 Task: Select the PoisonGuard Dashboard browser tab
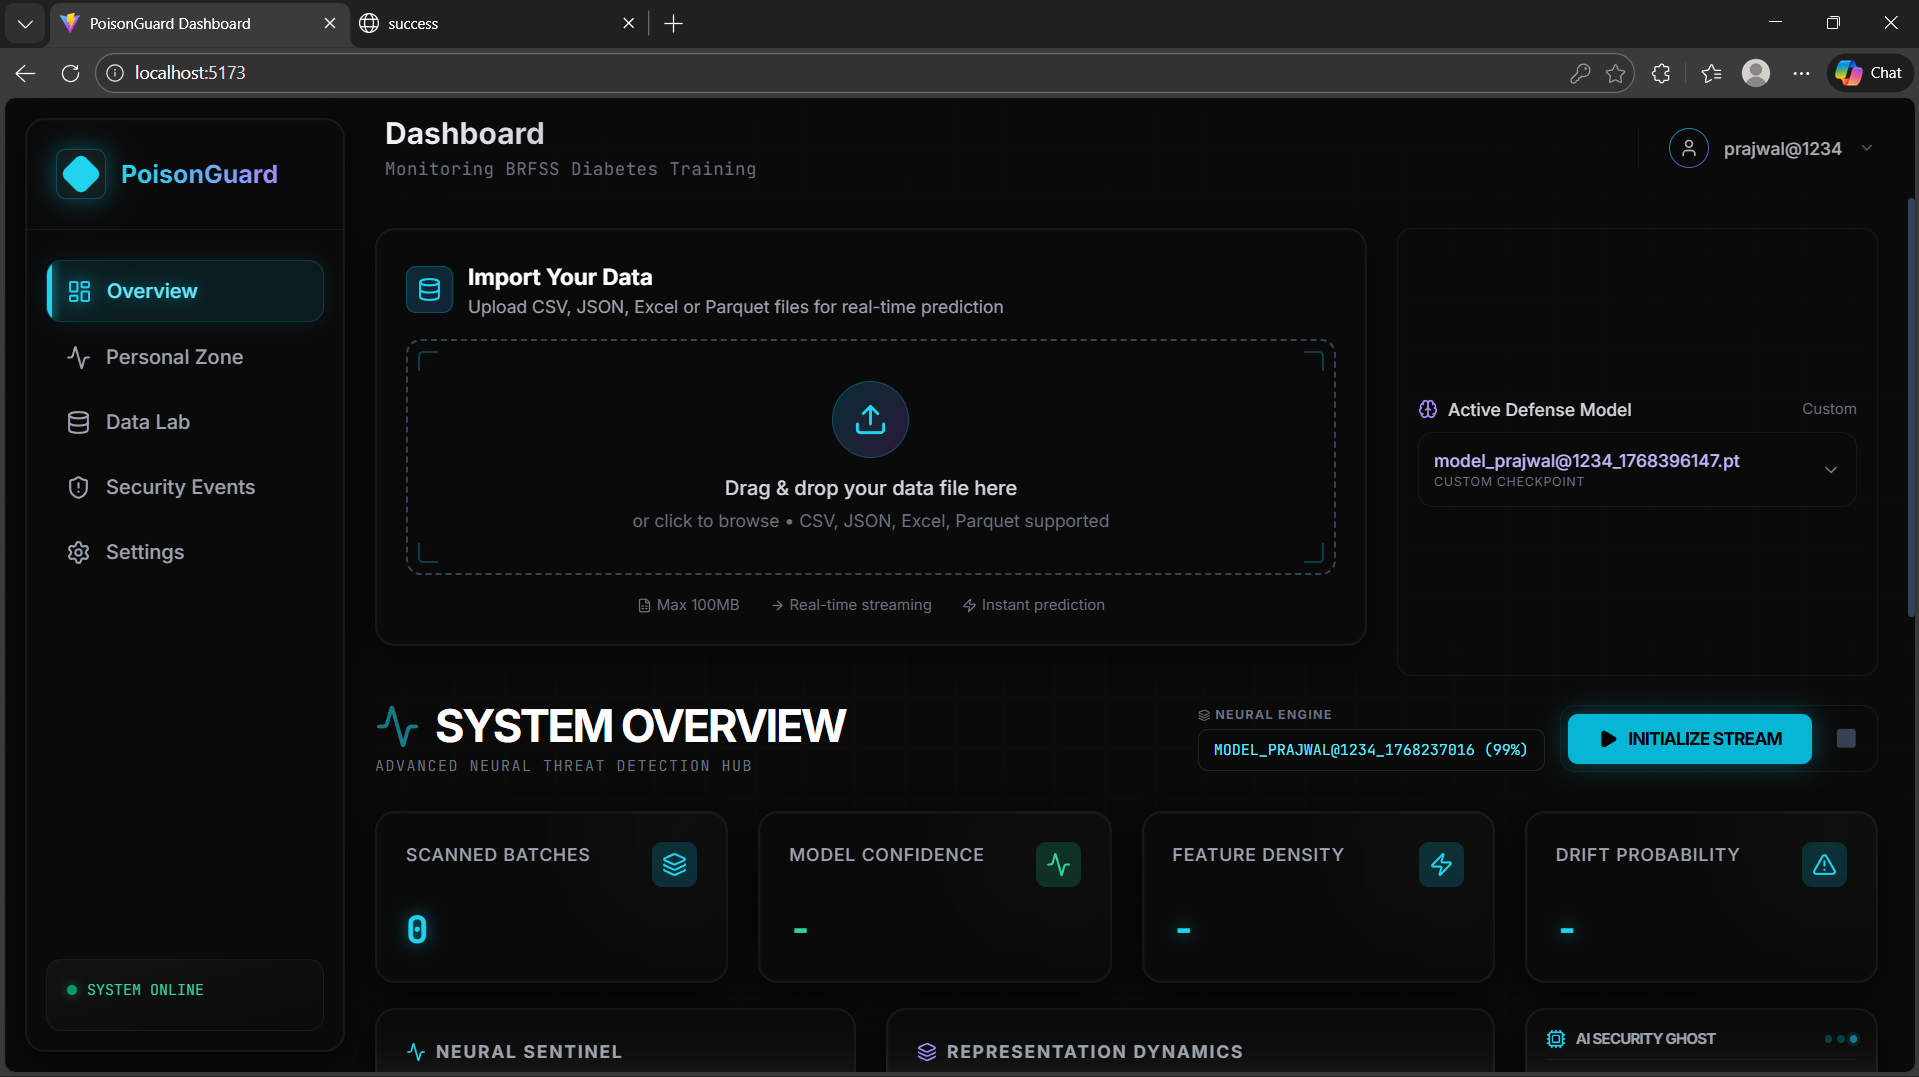coord(190,23)
